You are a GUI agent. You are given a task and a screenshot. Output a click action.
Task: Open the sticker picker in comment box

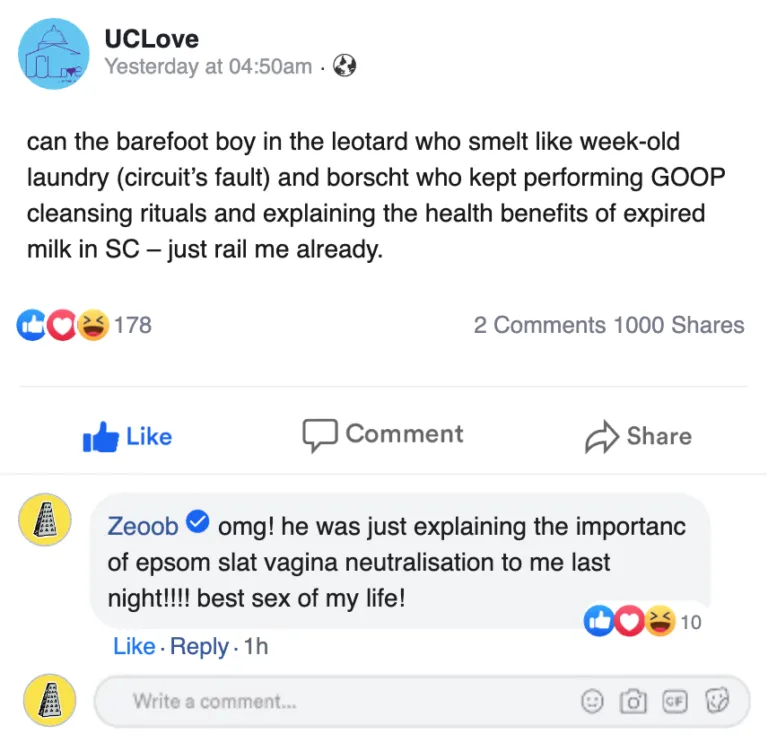click(x=716, y=702)
